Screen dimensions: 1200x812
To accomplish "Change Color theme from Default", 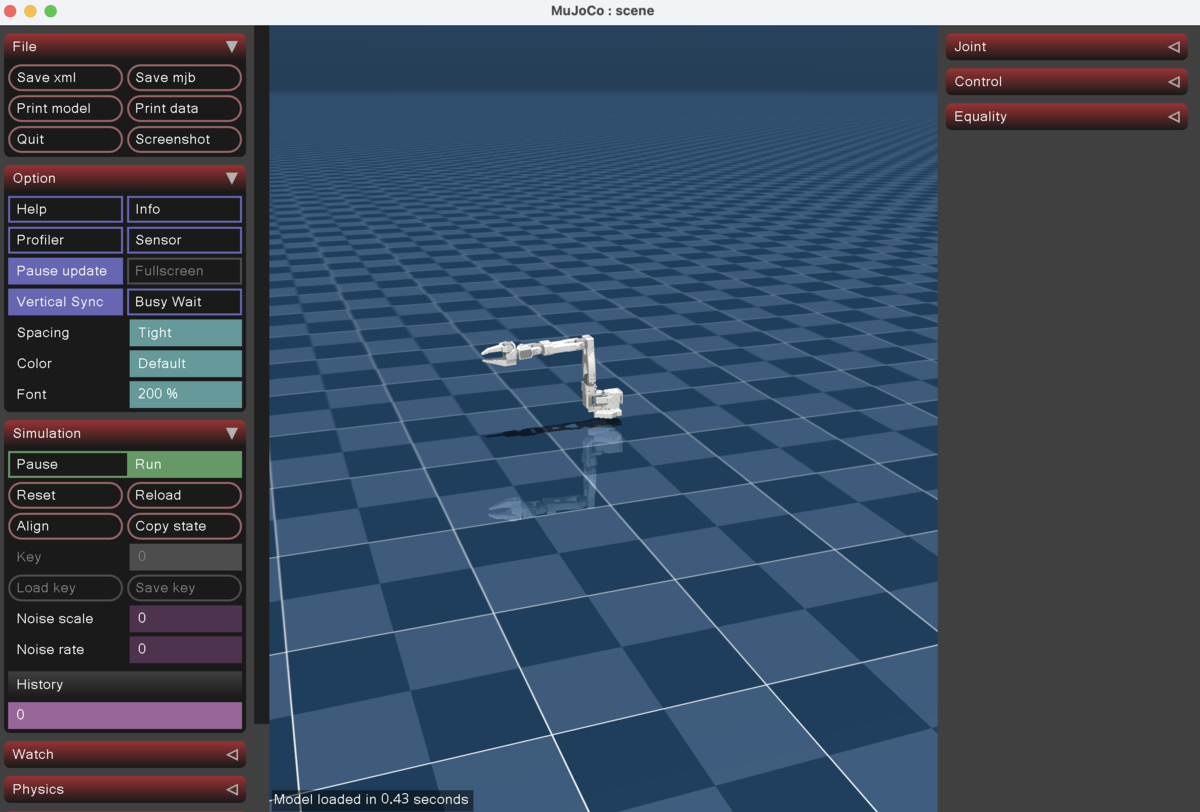I will tap(185, 364).
